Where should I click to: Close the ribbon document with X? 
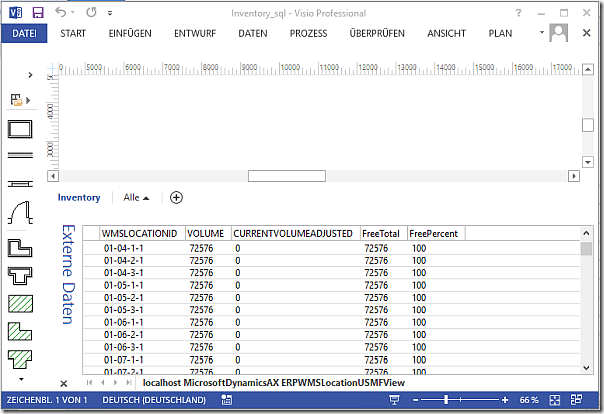[x=586, y=33]
